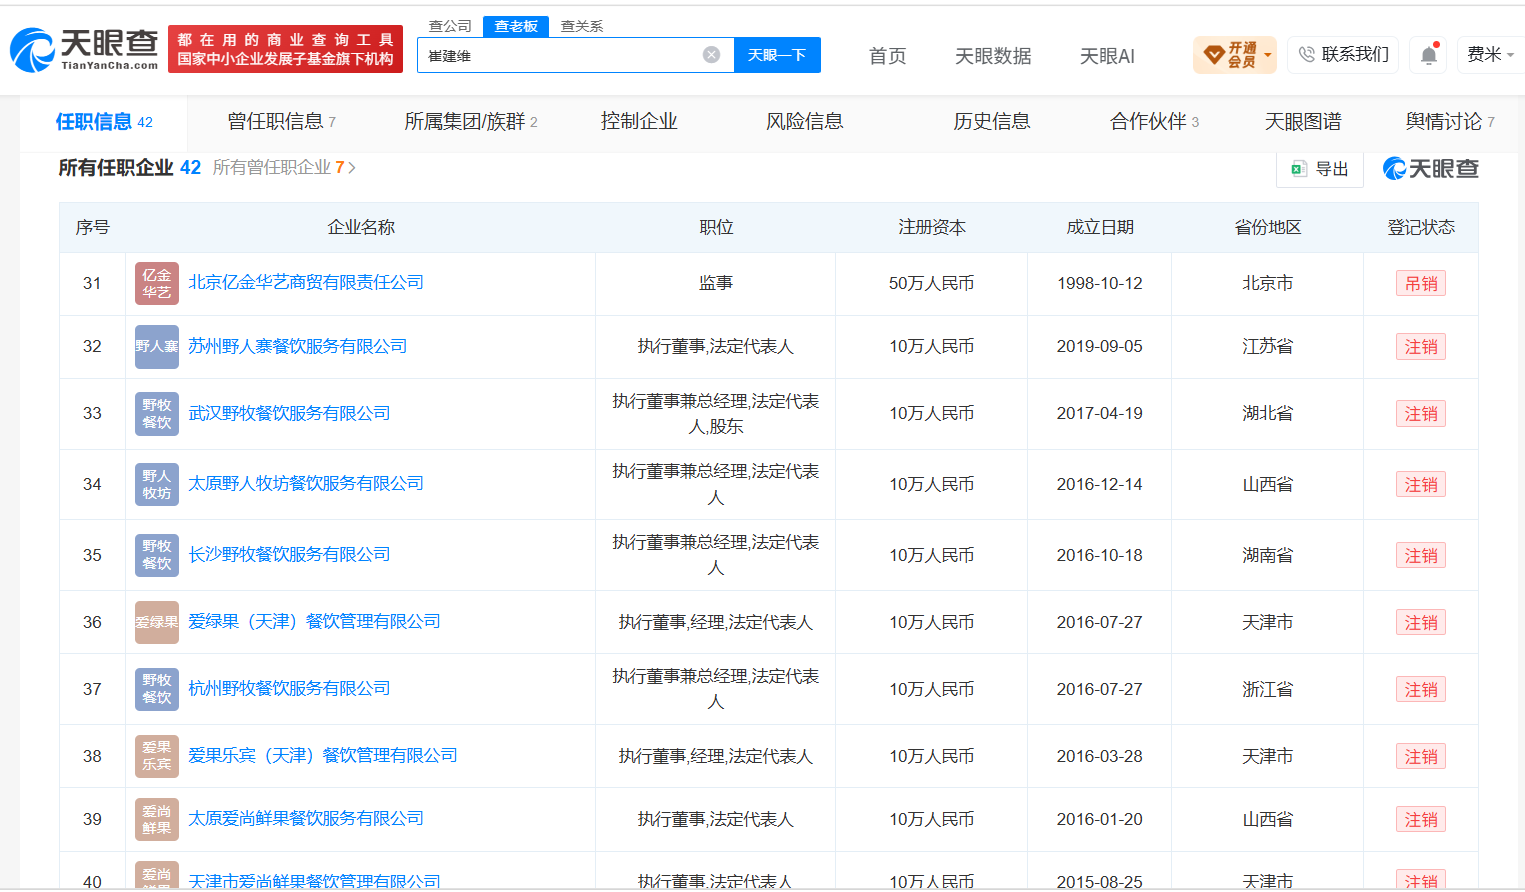
Task: Open the 舆情讨论 tab
Action: click(x=1450, y=122)
